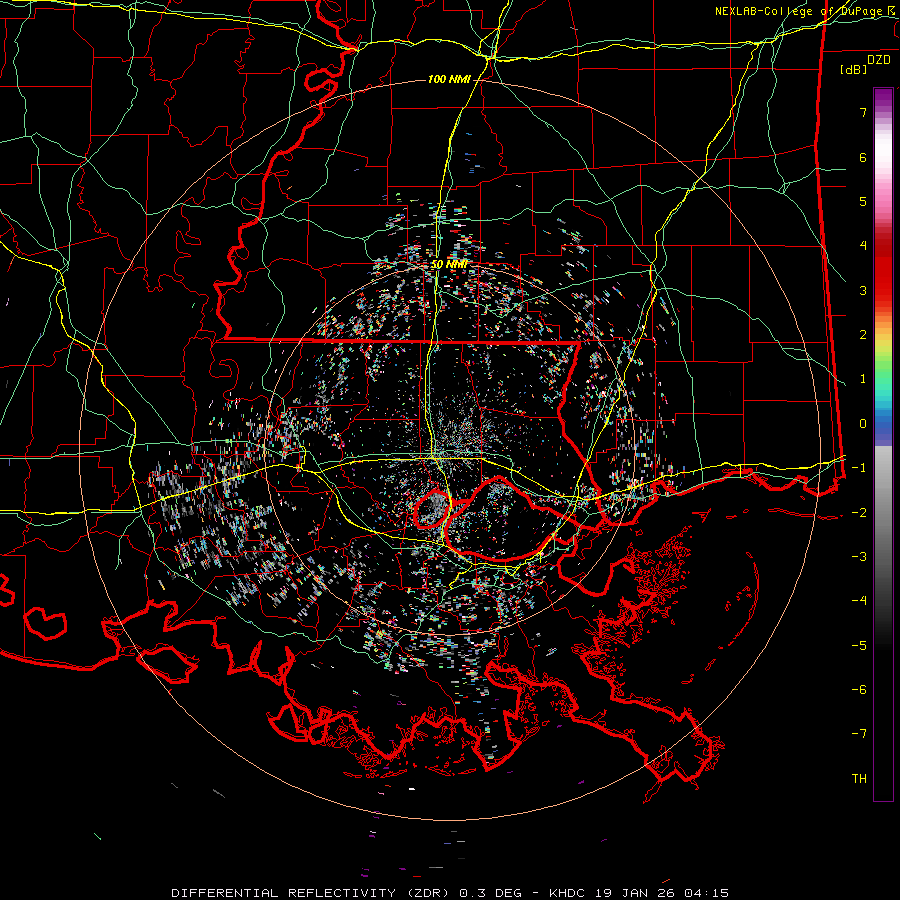The height and width of the screenshot is (900, 900).
Task: Click the 5 value on color scale
Action: [x=863, y=201]
